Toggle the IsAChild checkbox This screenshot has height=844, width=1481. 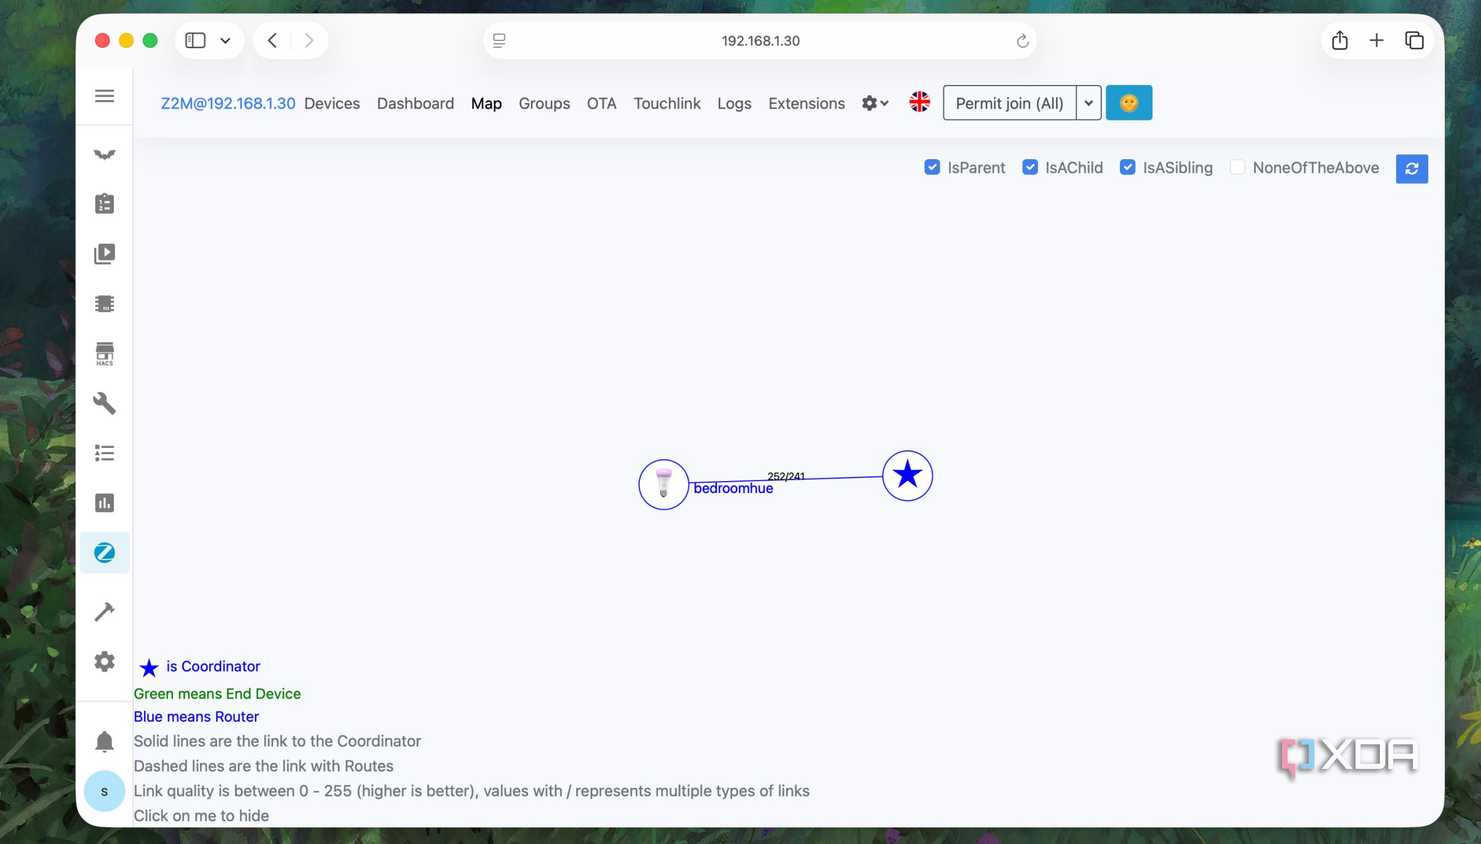[1030, 167]
